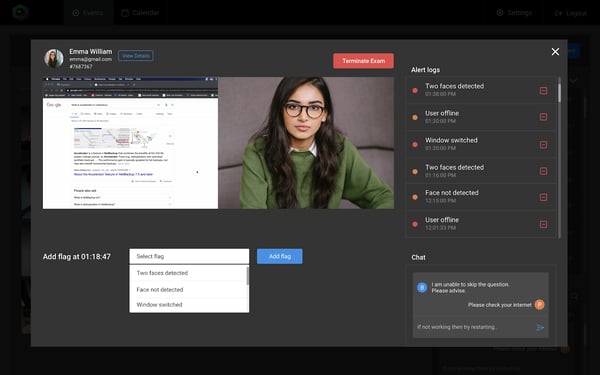Click the Alert logs scrollbar
The image size is (600, 375).
[559, 92]
